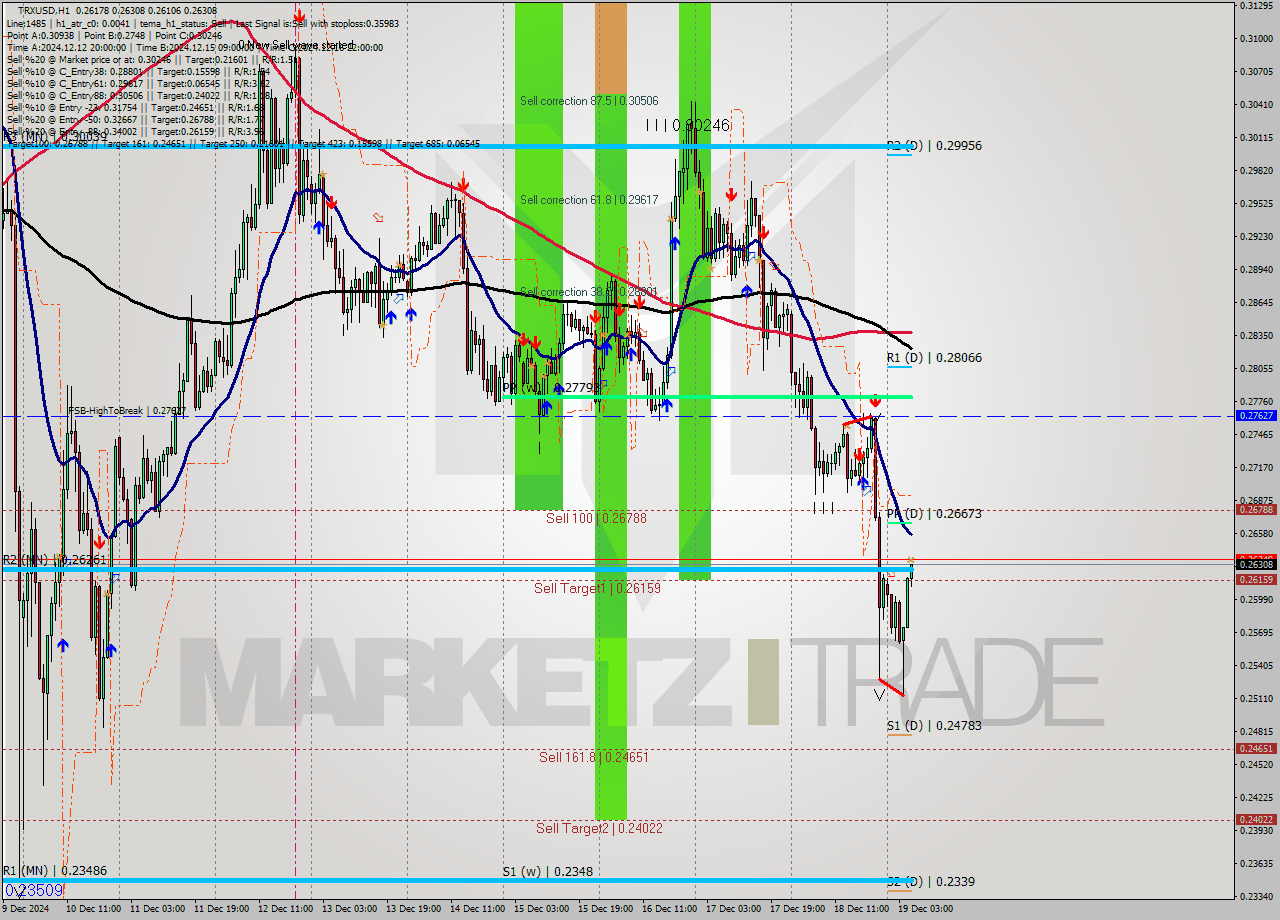Click the red 0.24022 price tag on axis
The image size is (1280, 920).
pos(1256,820)
